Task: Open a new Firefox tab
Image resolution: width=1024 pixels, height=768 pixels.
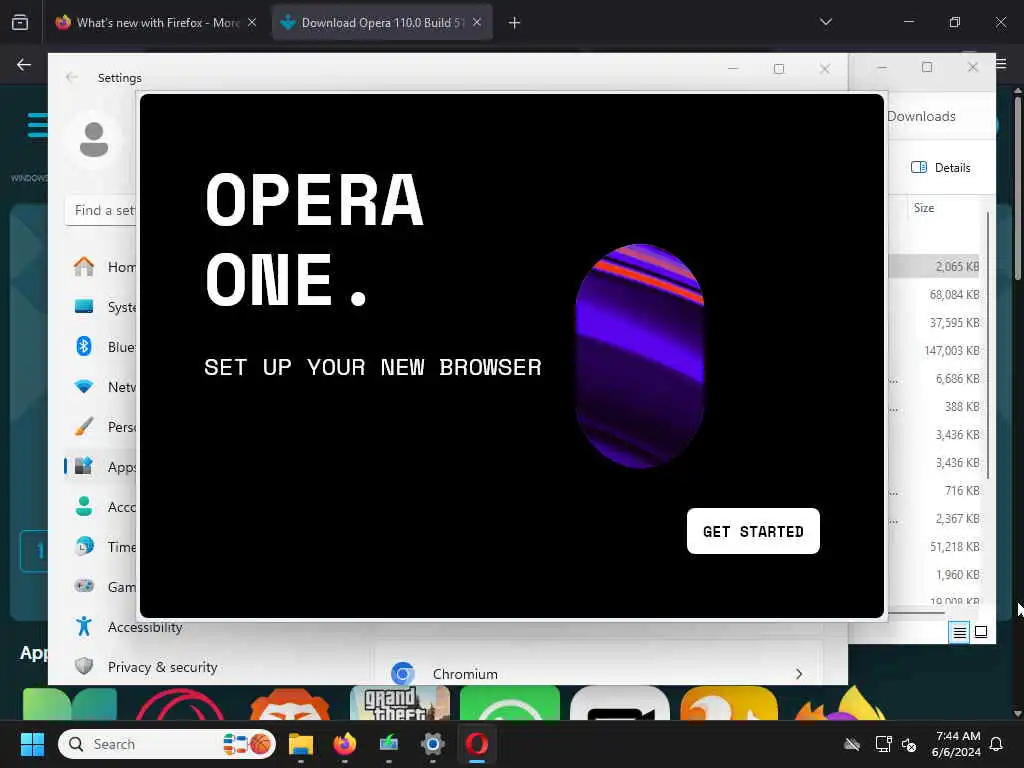Action: click(x=515, y=23)
